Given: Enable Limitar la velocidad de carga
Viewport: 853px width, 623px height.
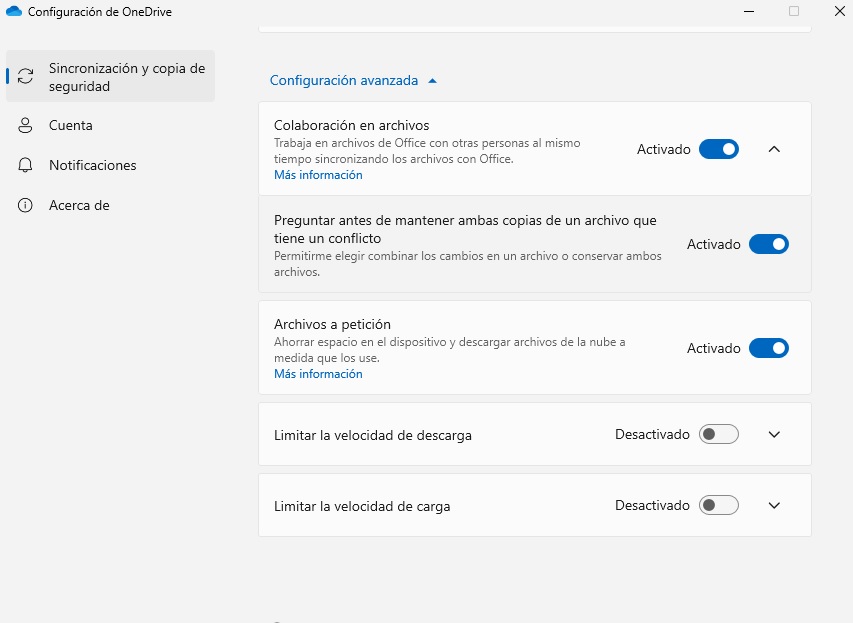Looking at the screenshot, I should point(719,505).
